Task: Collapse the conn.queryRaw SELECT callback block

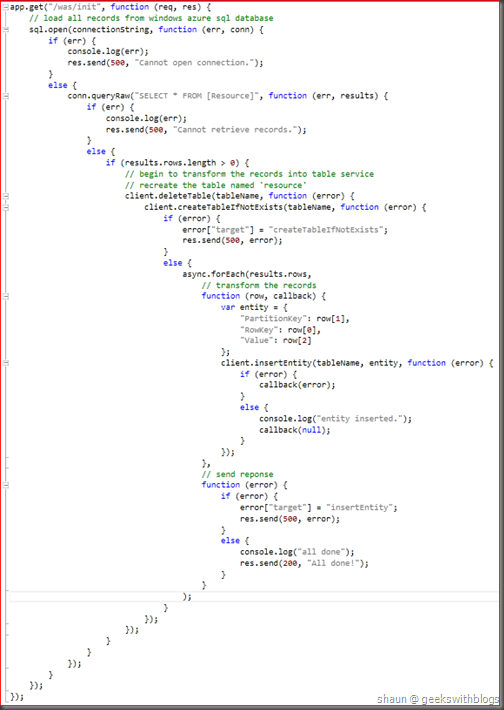Action: [x=6, y=96]
